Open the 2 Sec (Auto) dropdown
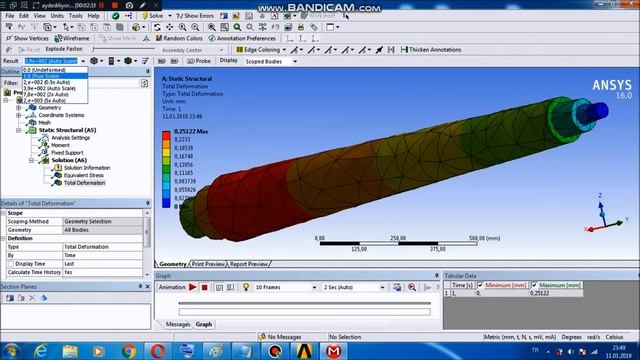 tap(382, 287)
